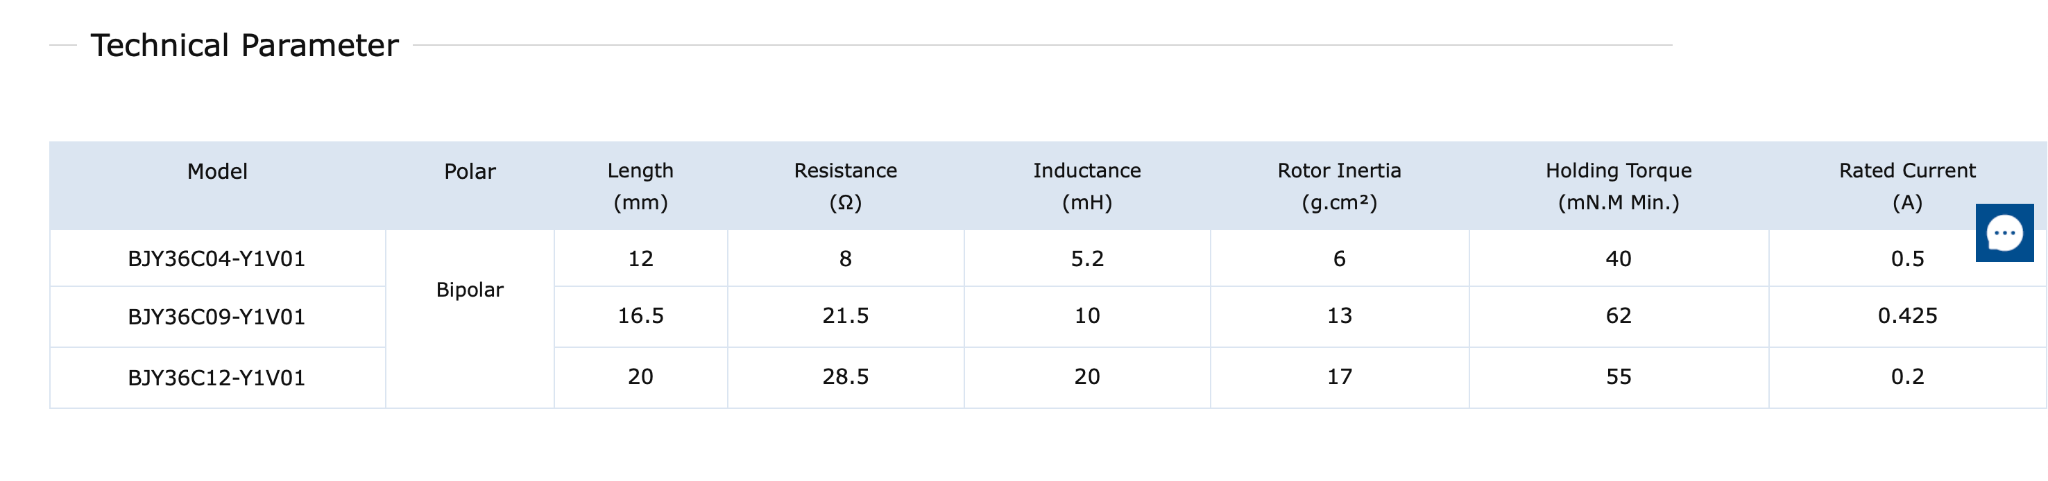This screenshot has width=2048, height=481.
Task: Click the Length (mm) column header
Action: pos(640,186)
